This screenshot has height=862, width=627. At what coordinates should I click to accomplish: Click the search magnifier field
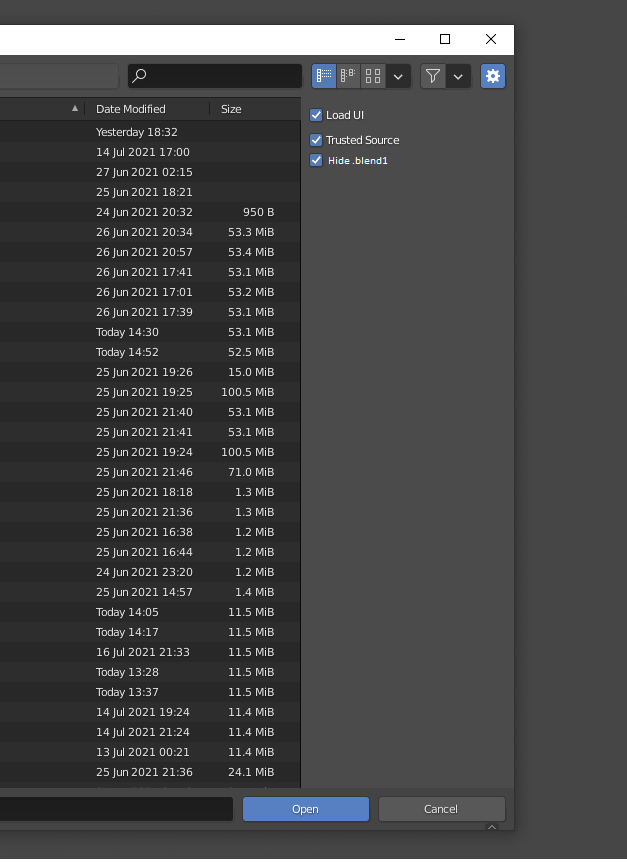(215, 76)
